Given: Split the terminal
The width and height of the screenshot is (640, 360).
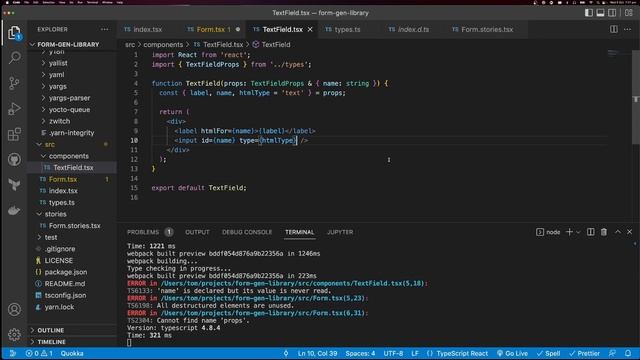Looking at the screenshot, I should [x=591, y=232].
